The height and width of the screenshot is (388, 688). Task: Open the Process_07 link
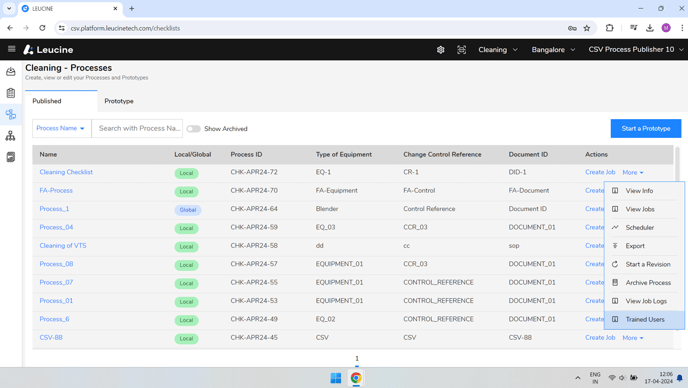56,282
